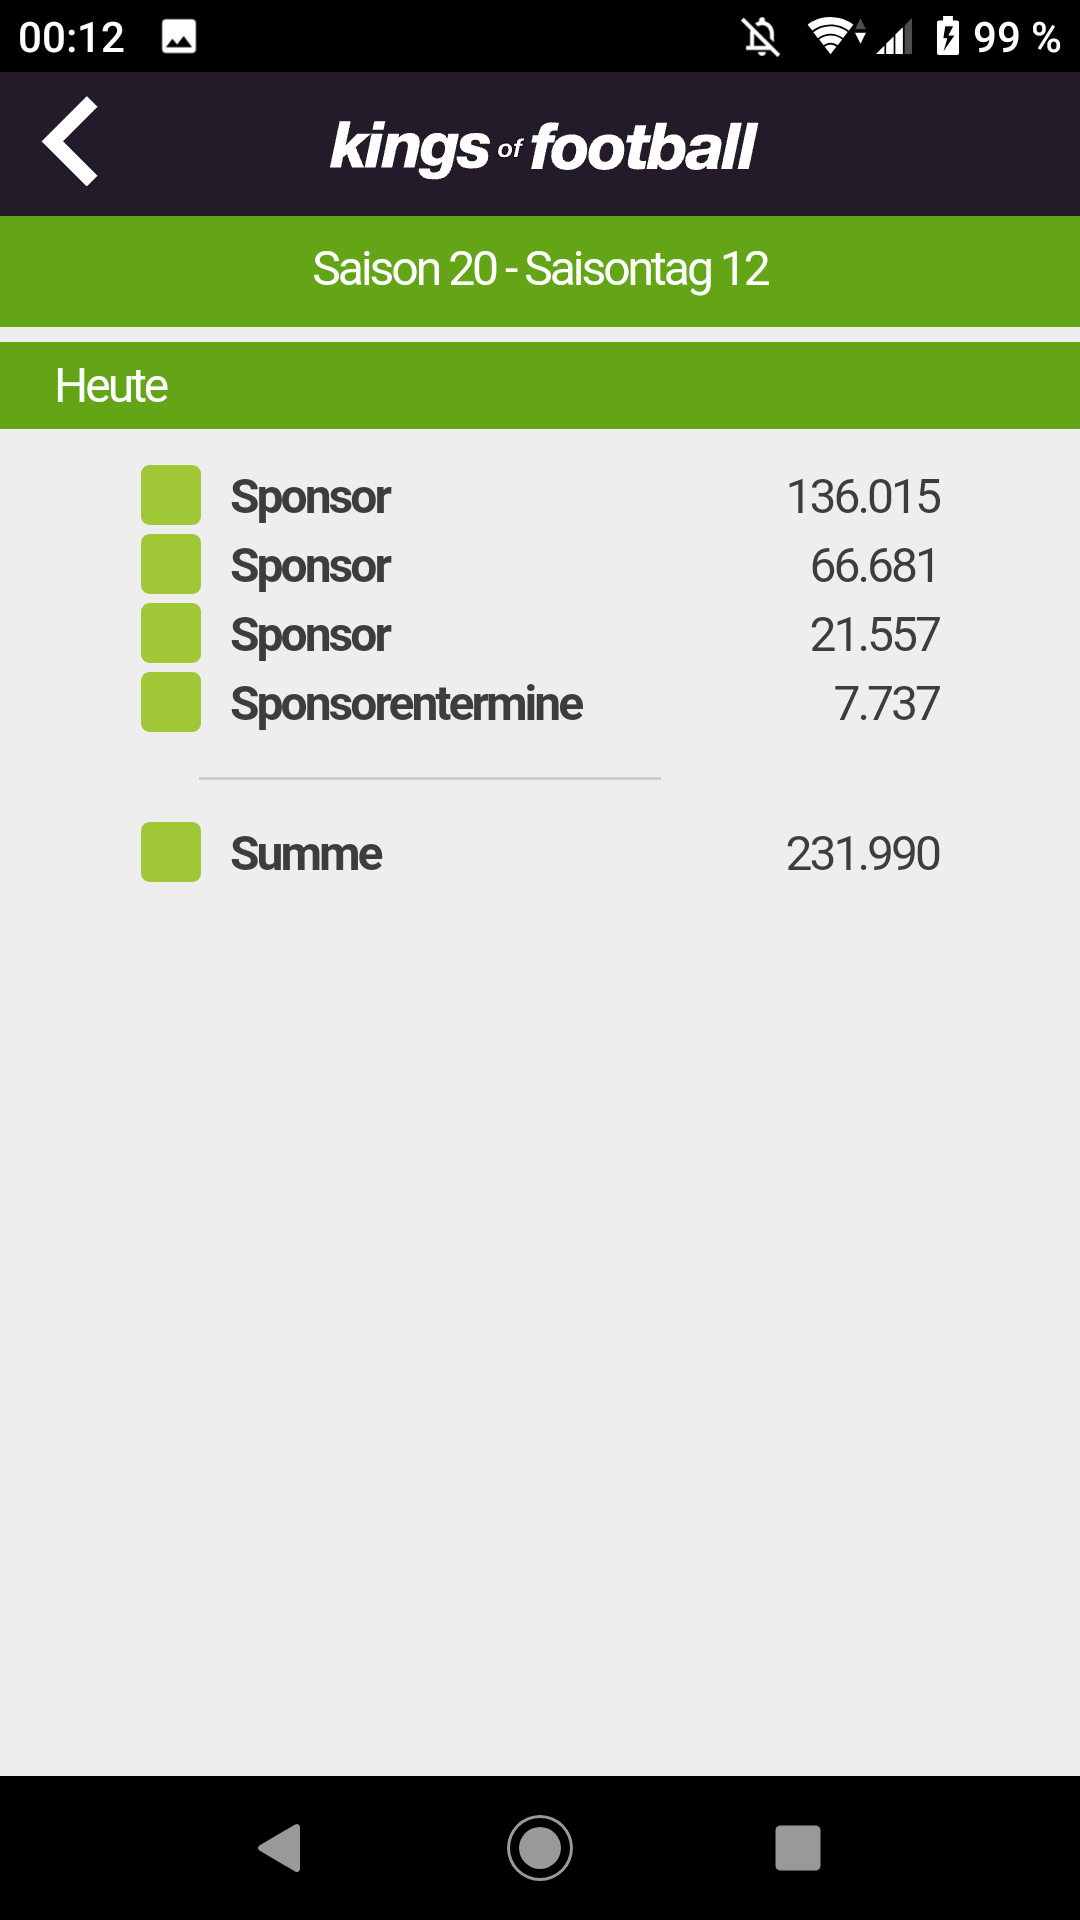Tap the clock showing 00:12

click(x=72, y=38)
